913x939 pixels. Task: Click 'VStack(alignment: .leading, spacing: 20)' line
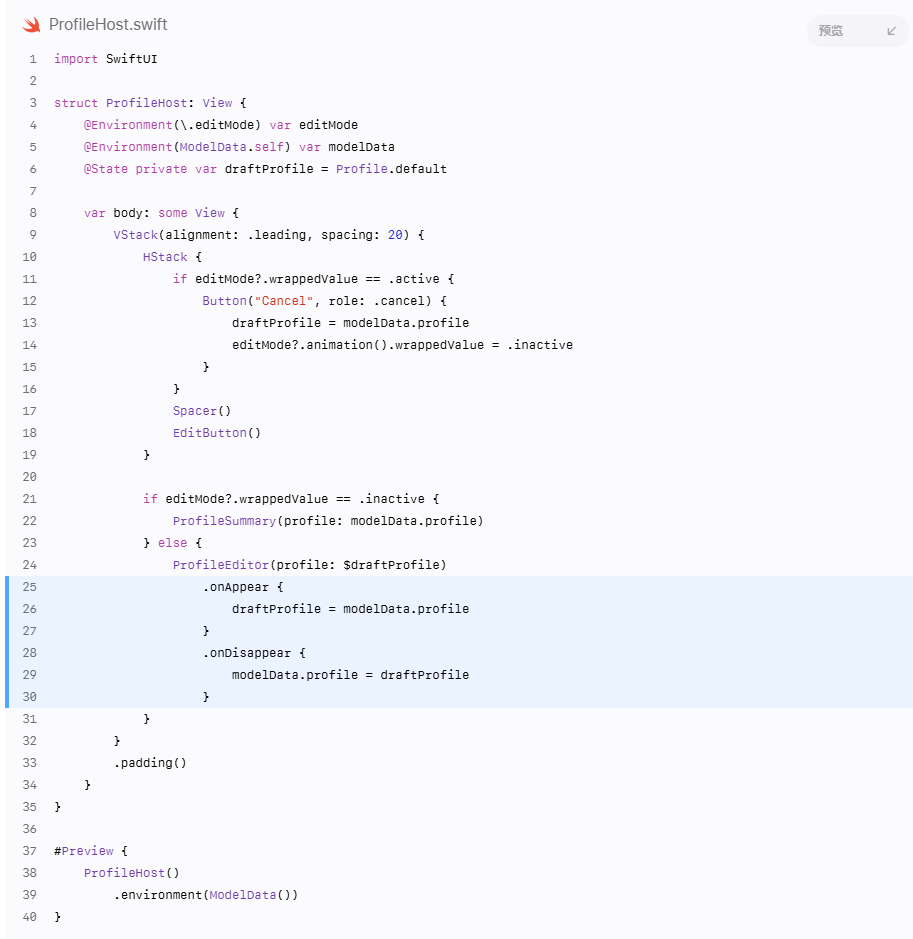[269, 235]
